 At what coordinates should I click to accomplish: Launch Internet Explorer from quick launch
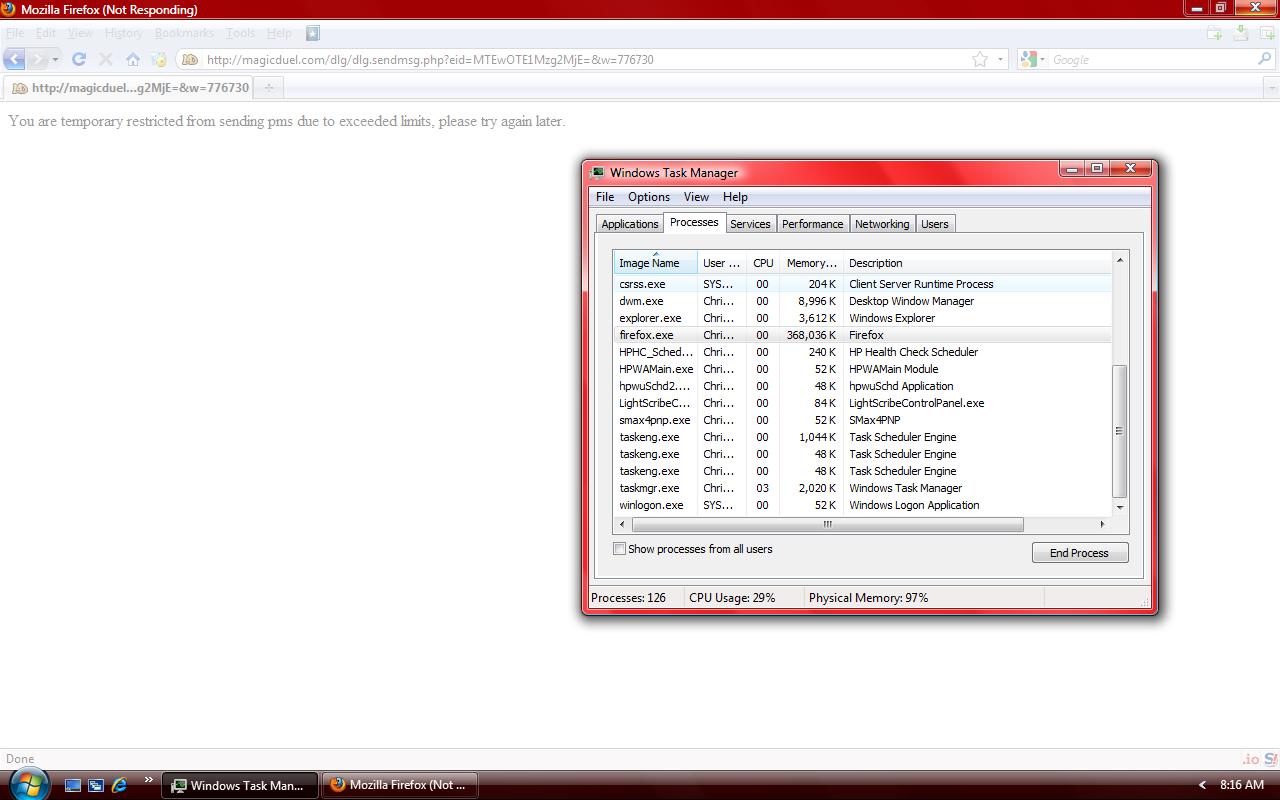tap(119, 785)
